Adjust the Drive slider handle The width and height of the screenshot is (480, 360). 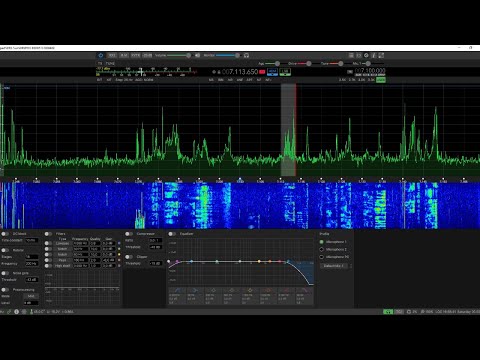pos(309,63)
